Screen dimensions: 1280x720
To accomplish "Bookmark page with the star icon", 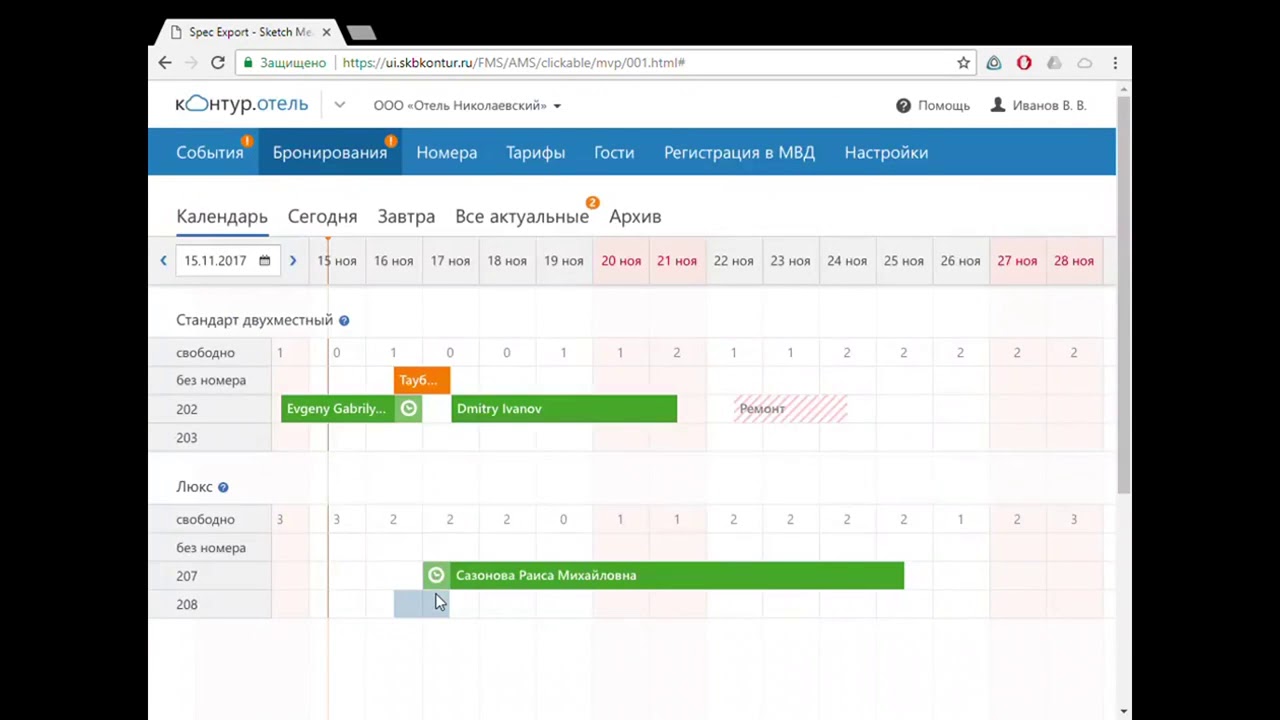I will coord(963,62).
